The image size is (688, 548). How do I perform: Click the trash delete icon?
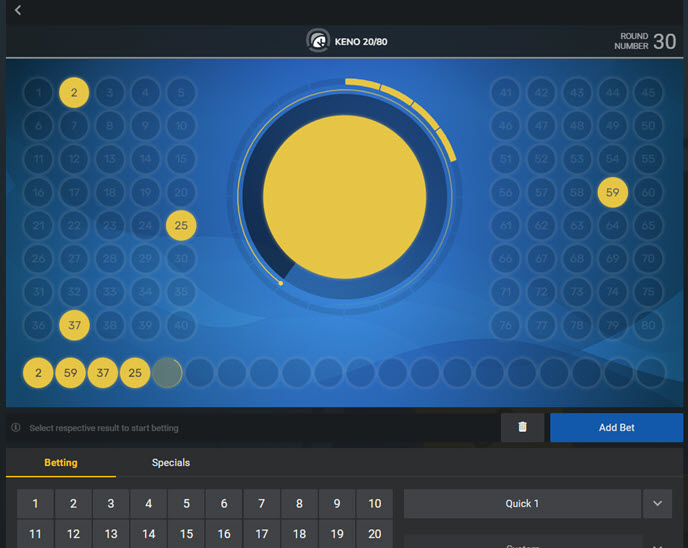[x=522, y=427]
